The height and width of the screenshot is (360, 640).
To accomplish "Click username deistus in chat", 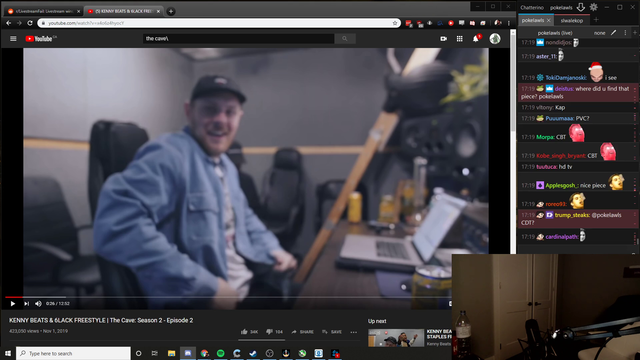I will pyautogui.click(x=564, y=89).
